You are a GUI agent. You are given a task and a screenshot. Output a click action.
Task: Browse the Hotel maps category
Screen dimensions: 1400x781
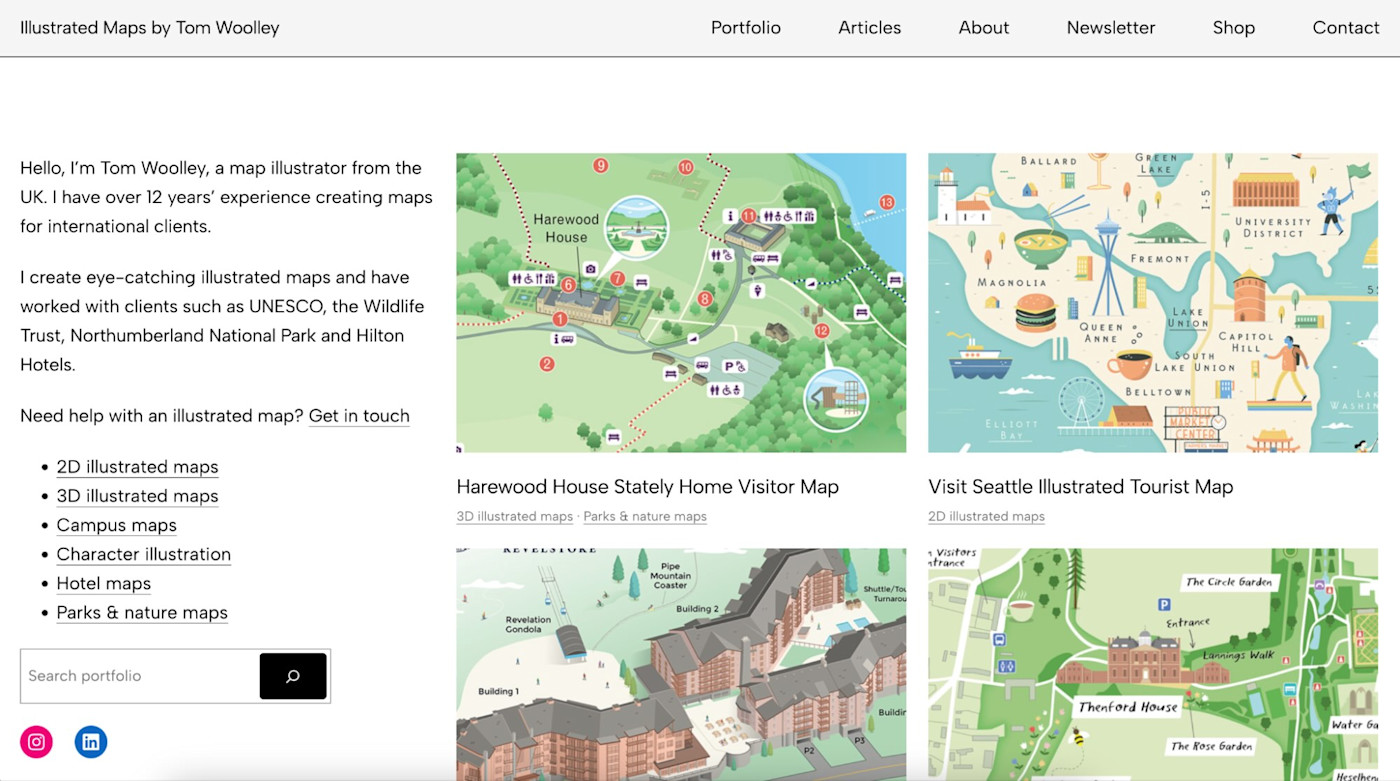point(103,583)
